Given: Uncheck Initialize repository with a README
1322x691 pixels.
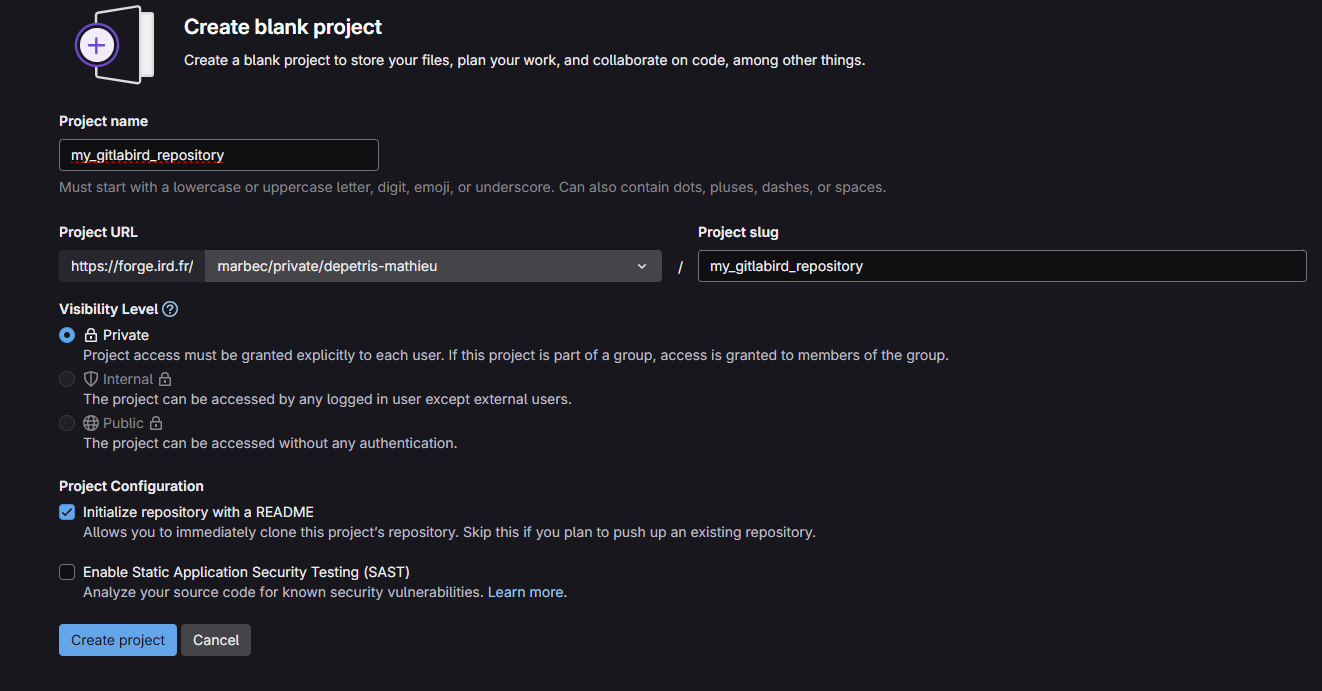Looking at the screenshot, I should click(x=67, y=512).
